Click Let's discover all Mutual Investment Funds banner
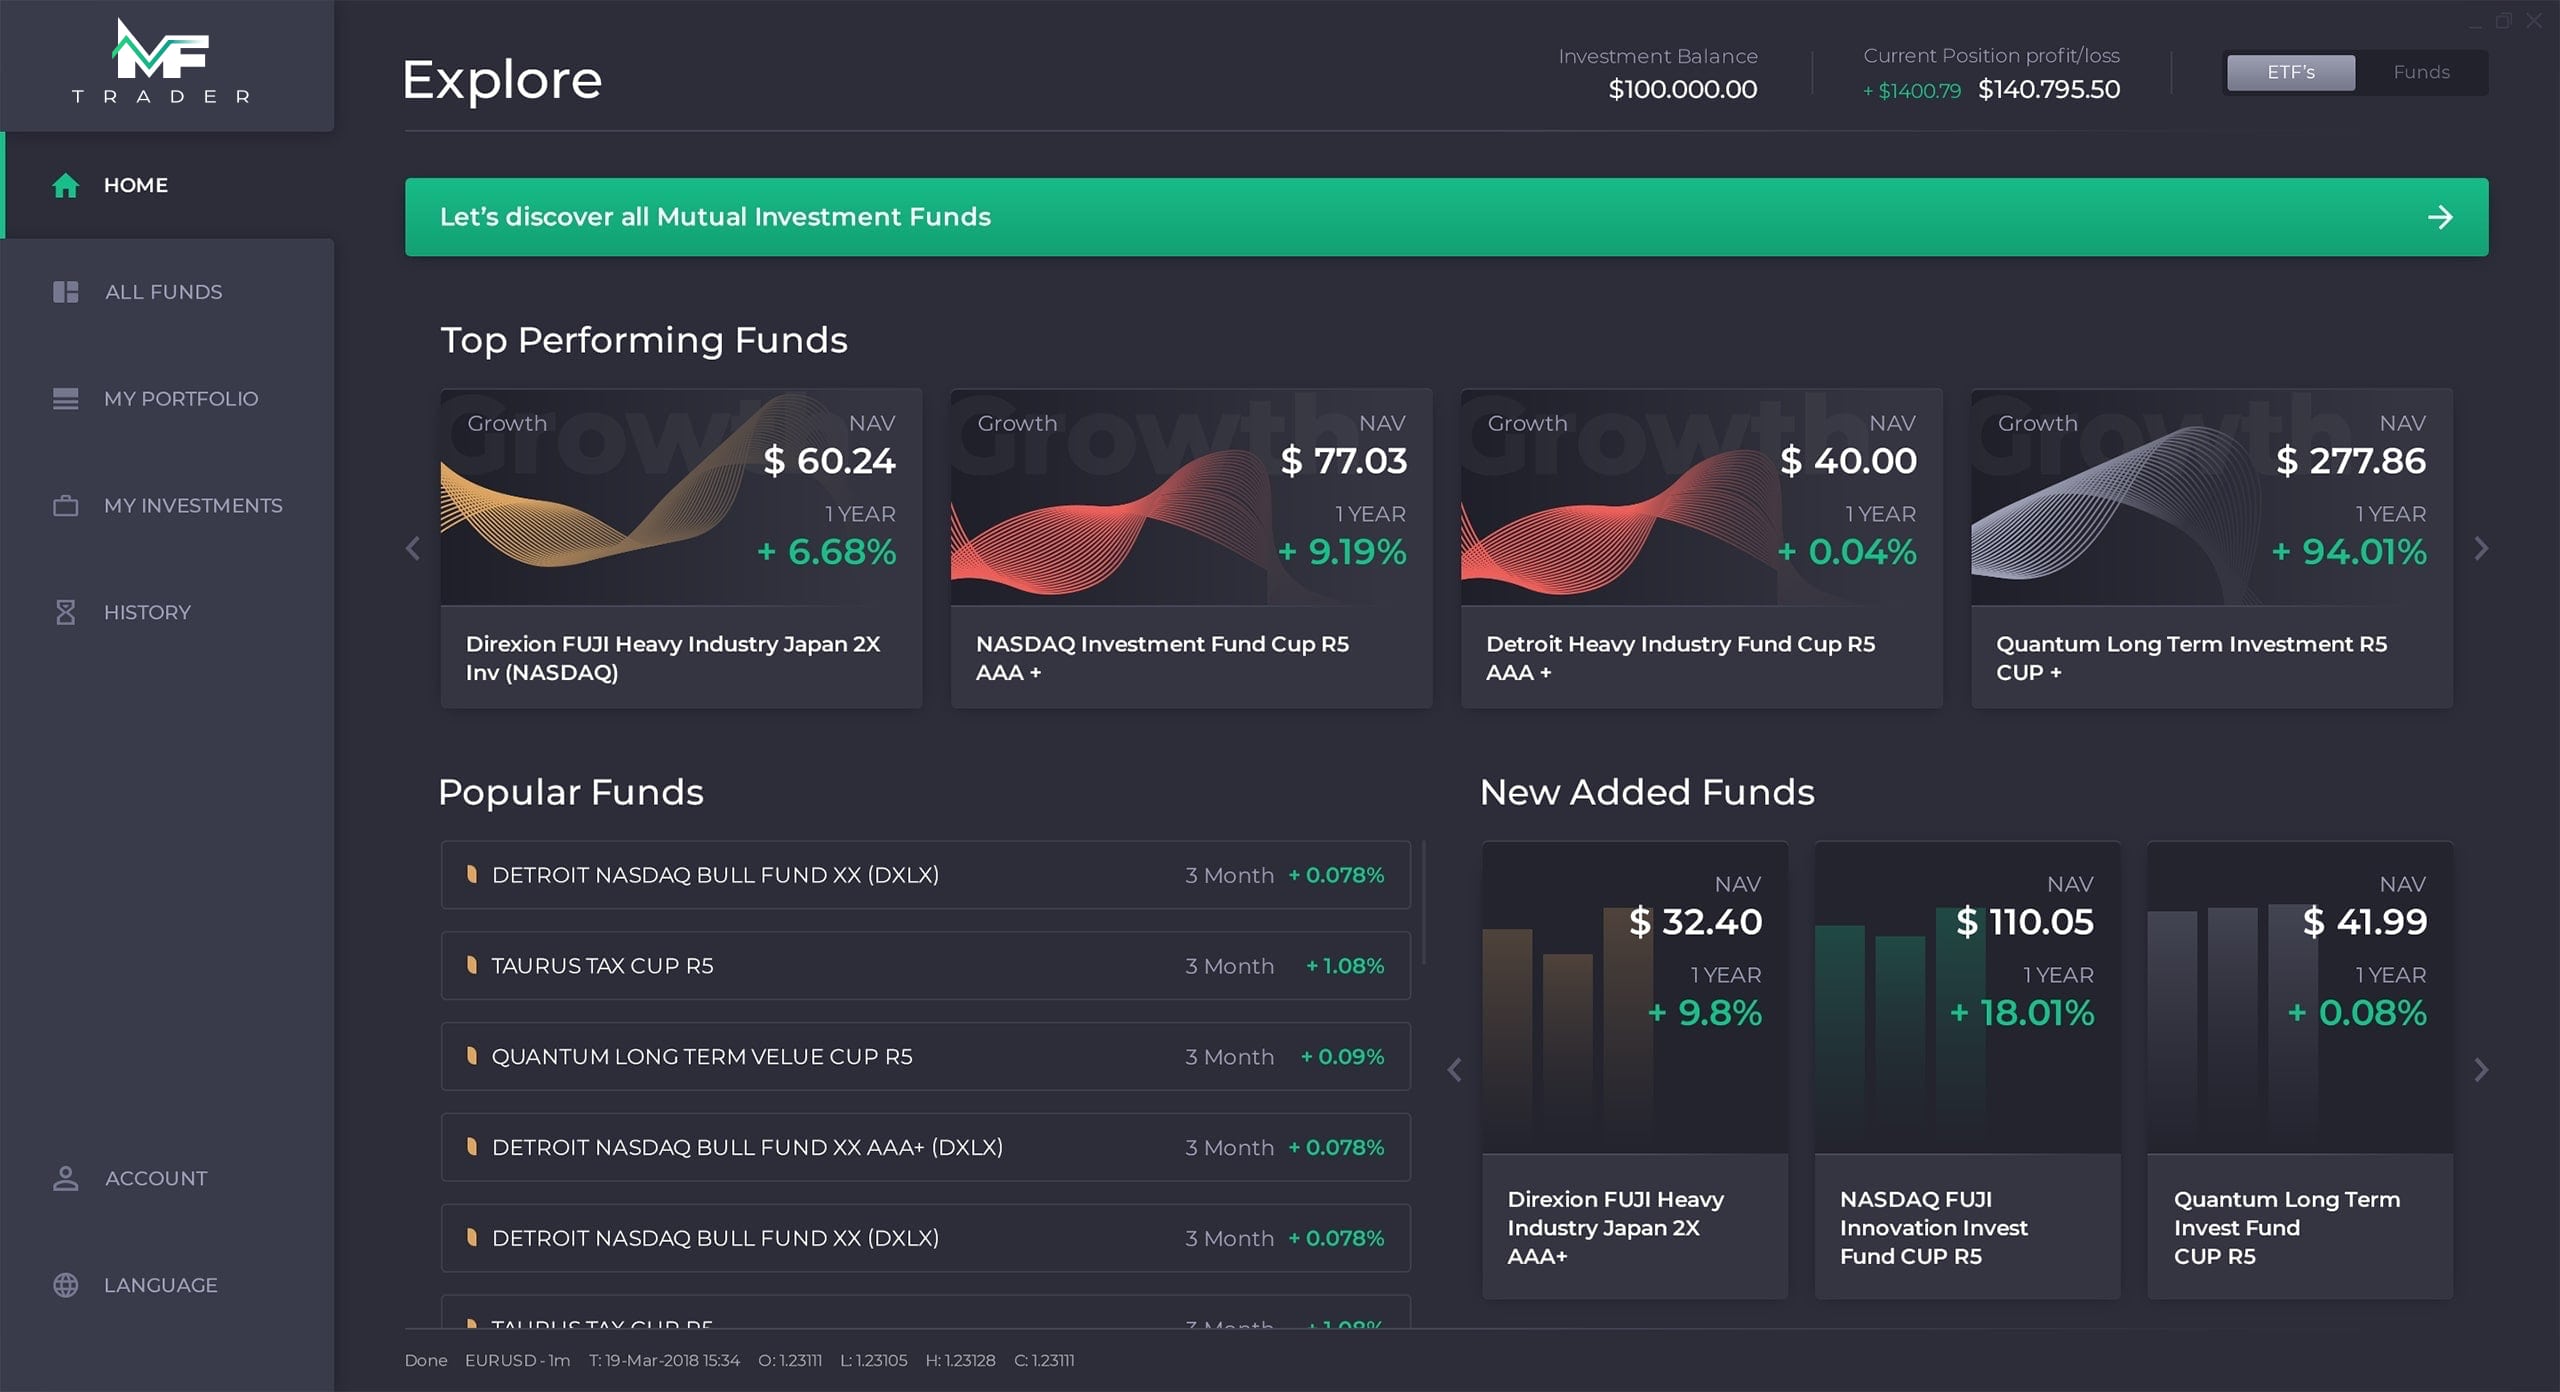This screenshot has height=1392, width=2560. click(1446, 217)
